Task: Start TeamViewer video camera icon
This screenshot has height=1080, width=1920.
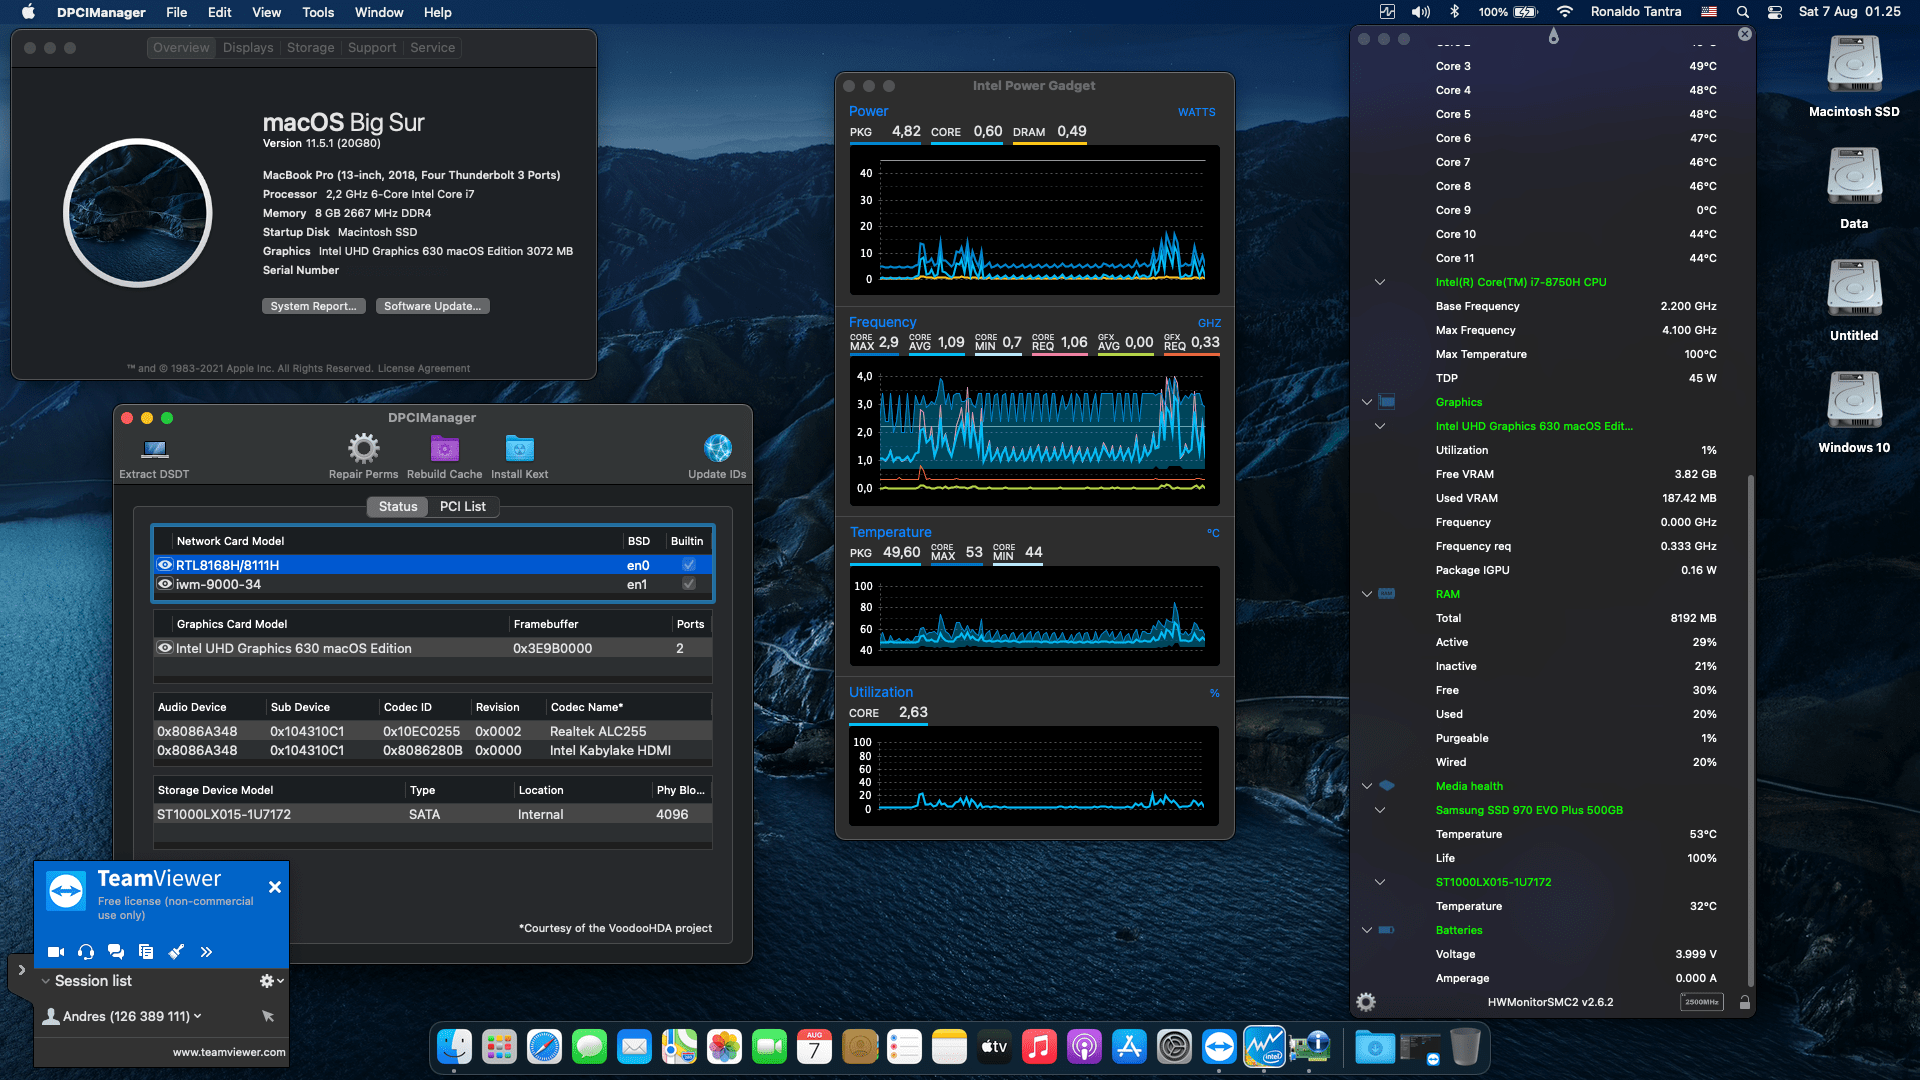Action: tap(56, 952)
